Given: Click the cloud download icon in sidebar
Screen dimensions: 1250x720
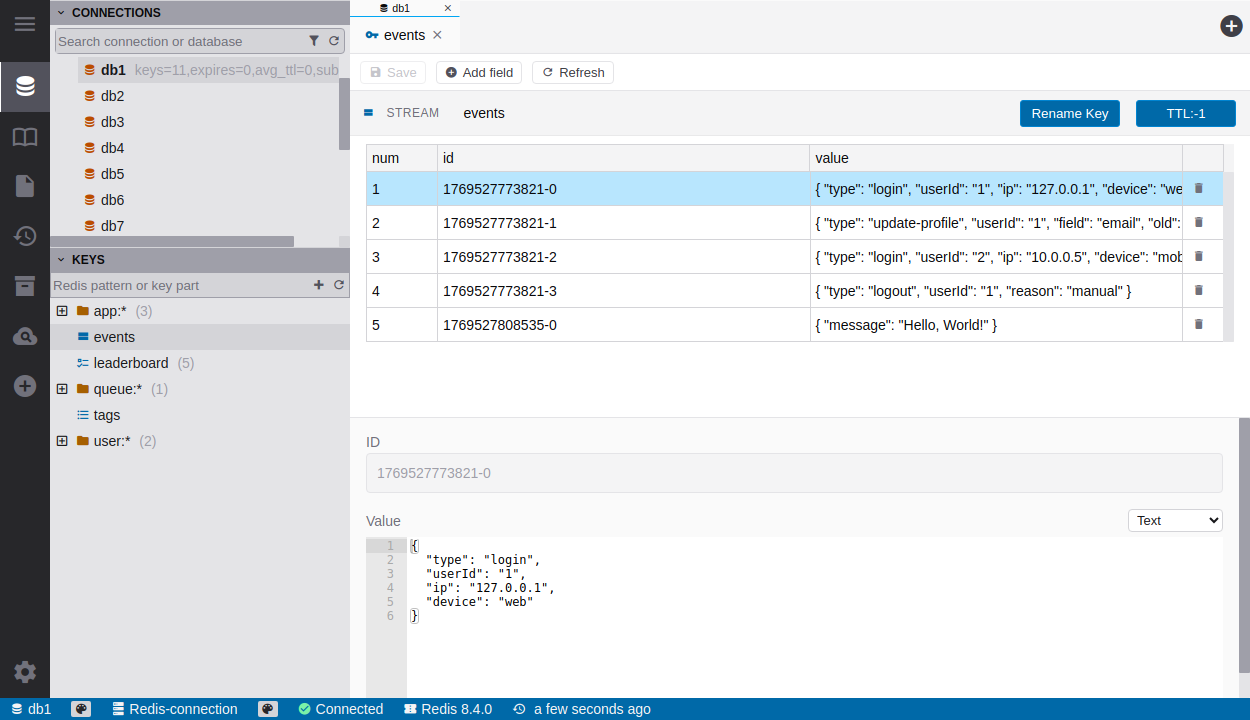Looking at the screenshot, I should click(x=25, y=337).
